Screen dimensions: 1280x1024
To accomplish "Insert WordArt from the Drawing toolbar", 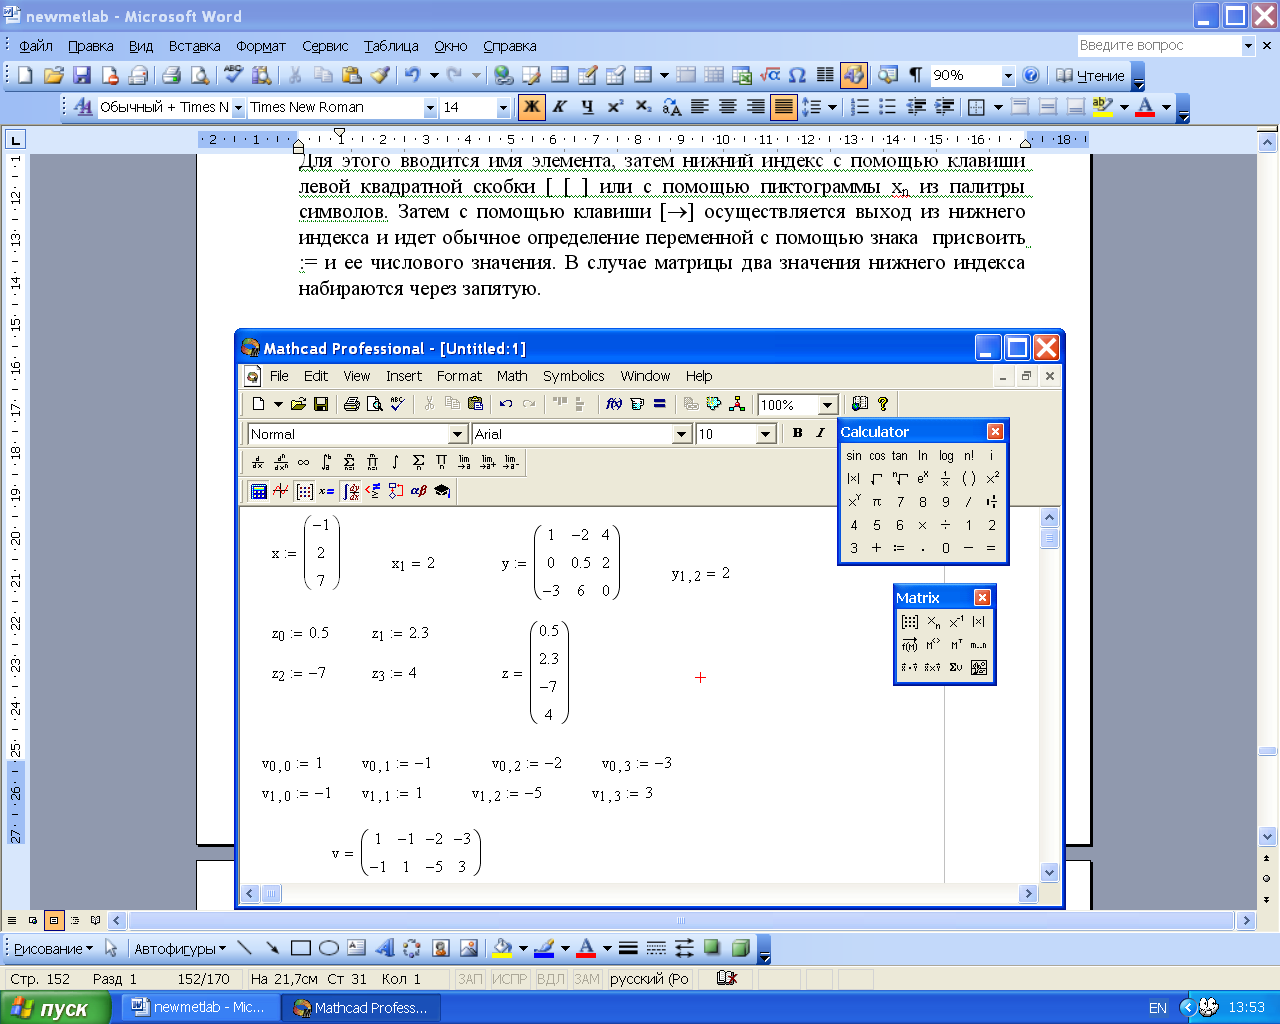I will [x=384, y=948].
